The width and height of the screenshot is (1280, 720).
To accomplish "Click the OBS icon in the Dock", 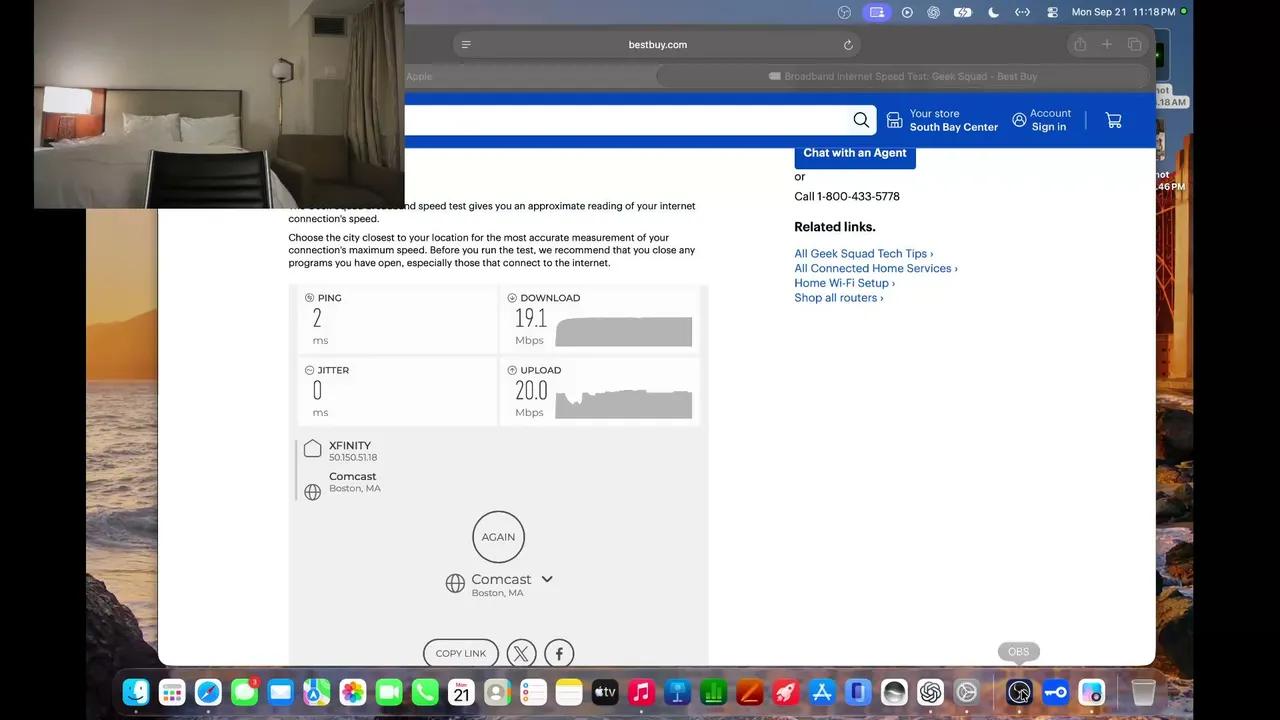I will (x=1019, y=692).
